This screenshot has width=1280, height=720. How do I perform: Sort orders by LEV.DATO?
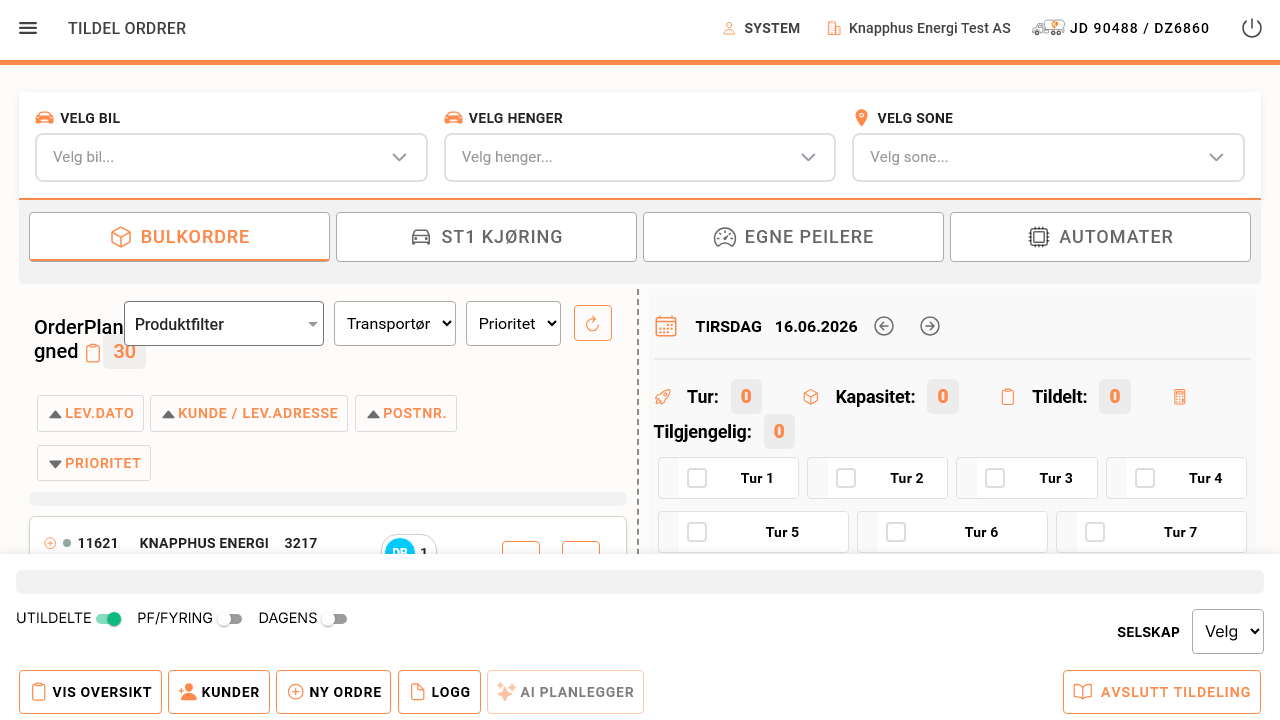[x=91, y=413]
